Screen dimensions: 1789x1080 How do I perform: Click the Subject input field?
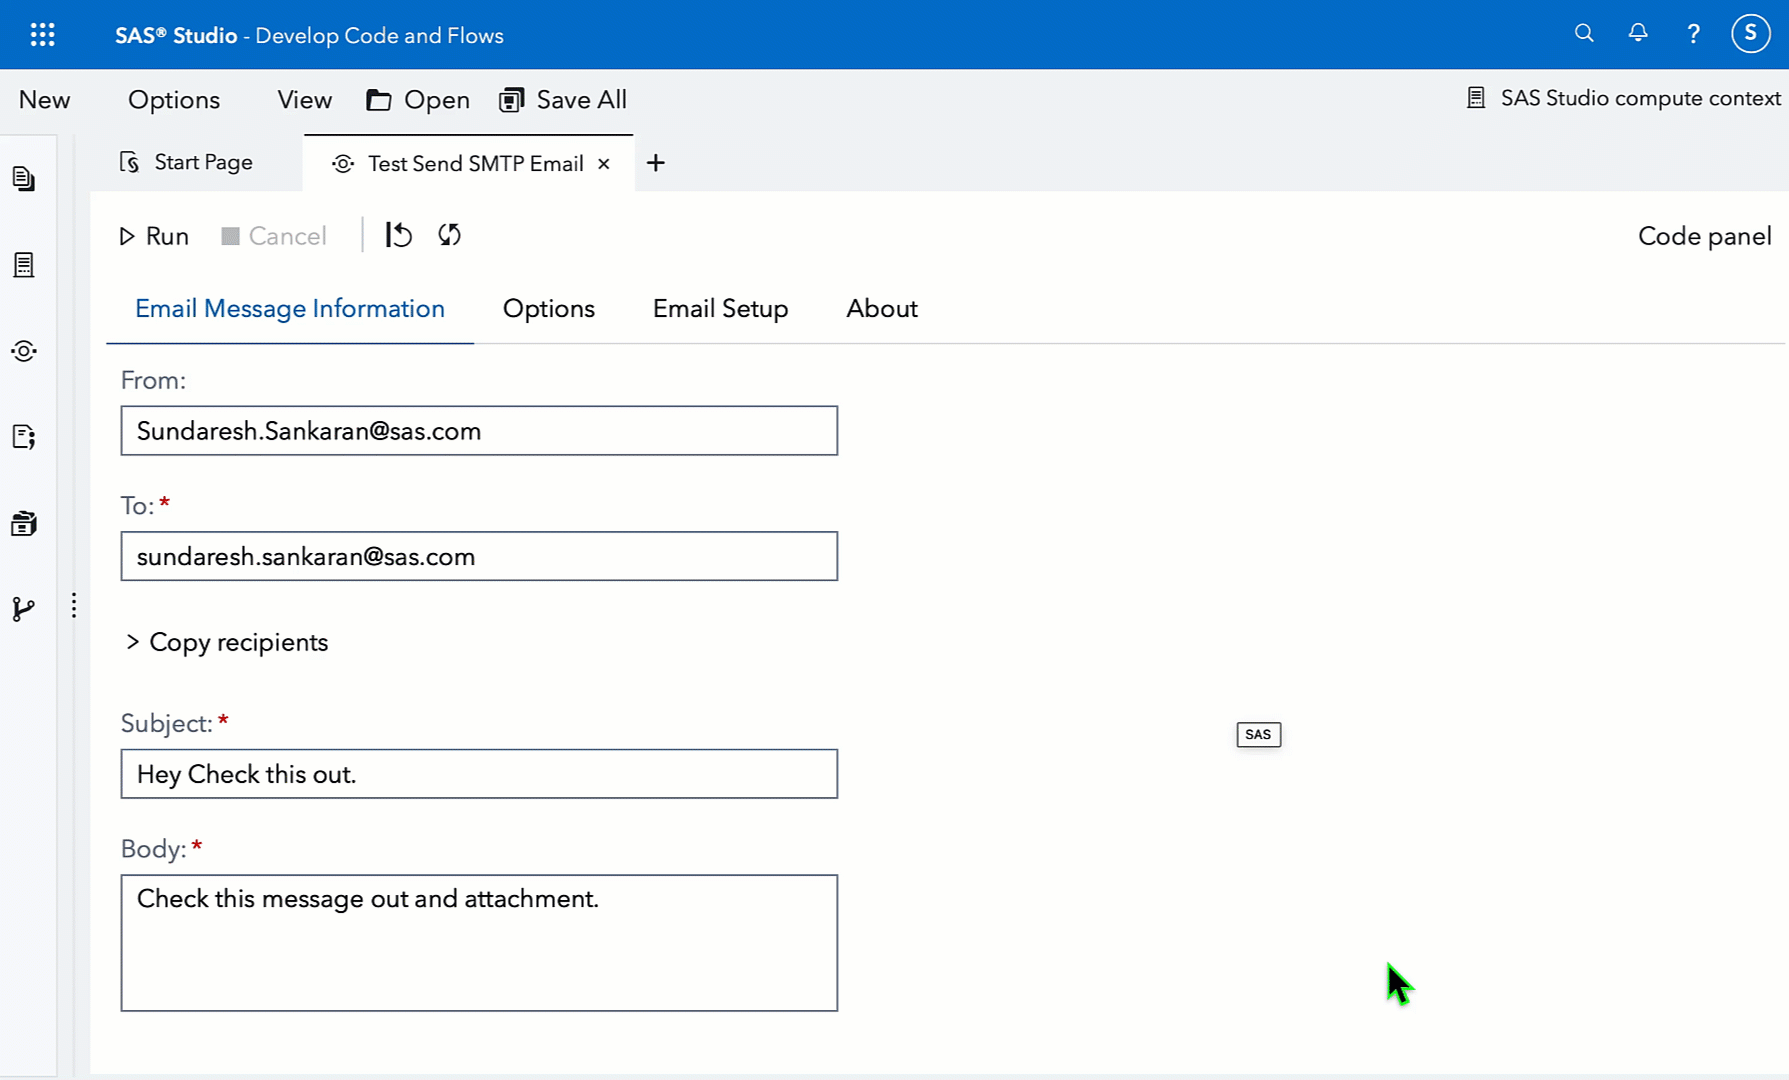(479, 774)
